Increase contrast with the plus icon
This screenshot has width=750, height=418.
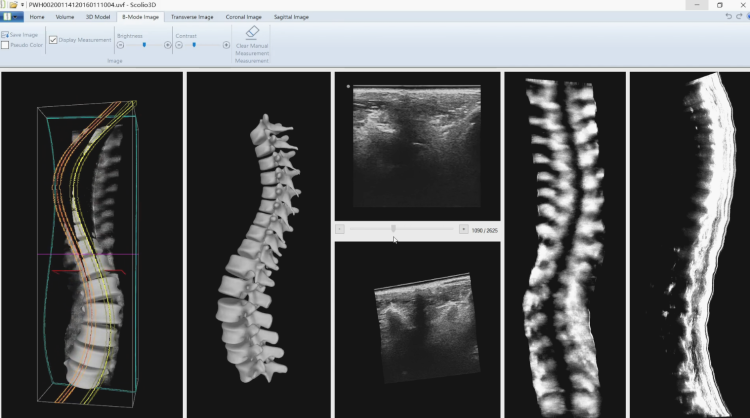pyautogui.click(x=225, y=45)
